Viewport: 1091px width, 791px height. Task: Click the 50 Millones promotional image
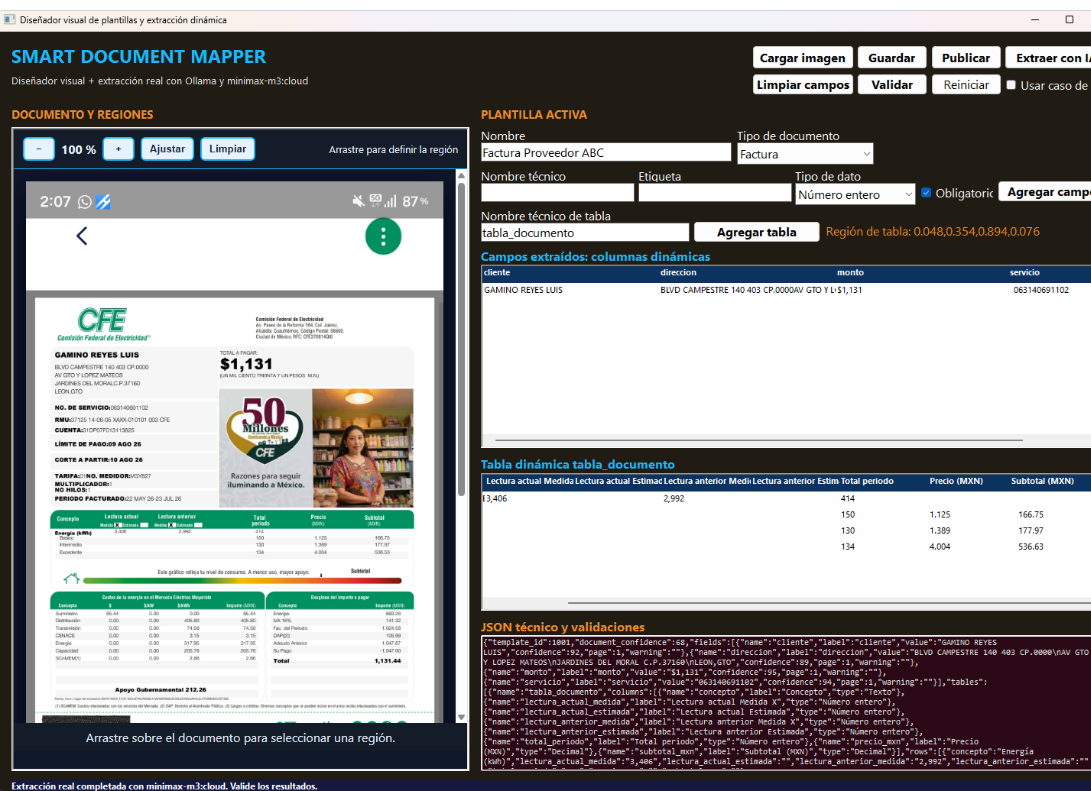click(x=265, y=448)
